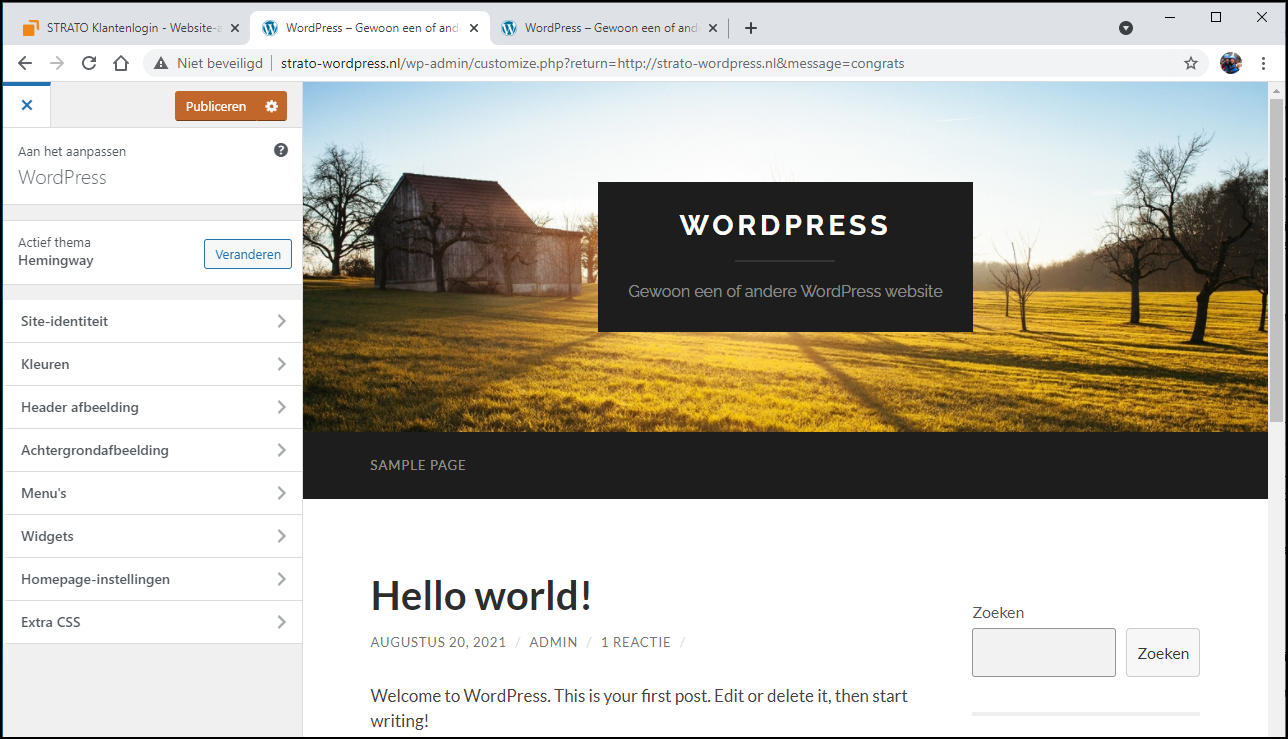
Task: Open the Menu's section
Action: [153, 493]
